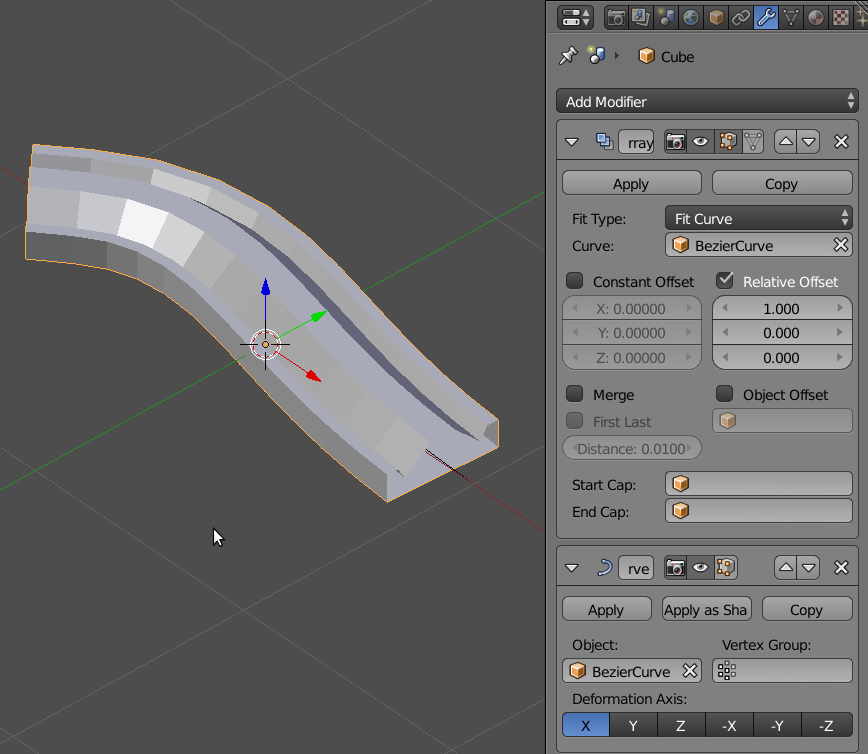
Task: Copy the Array modifier
Action: [782, 183]
